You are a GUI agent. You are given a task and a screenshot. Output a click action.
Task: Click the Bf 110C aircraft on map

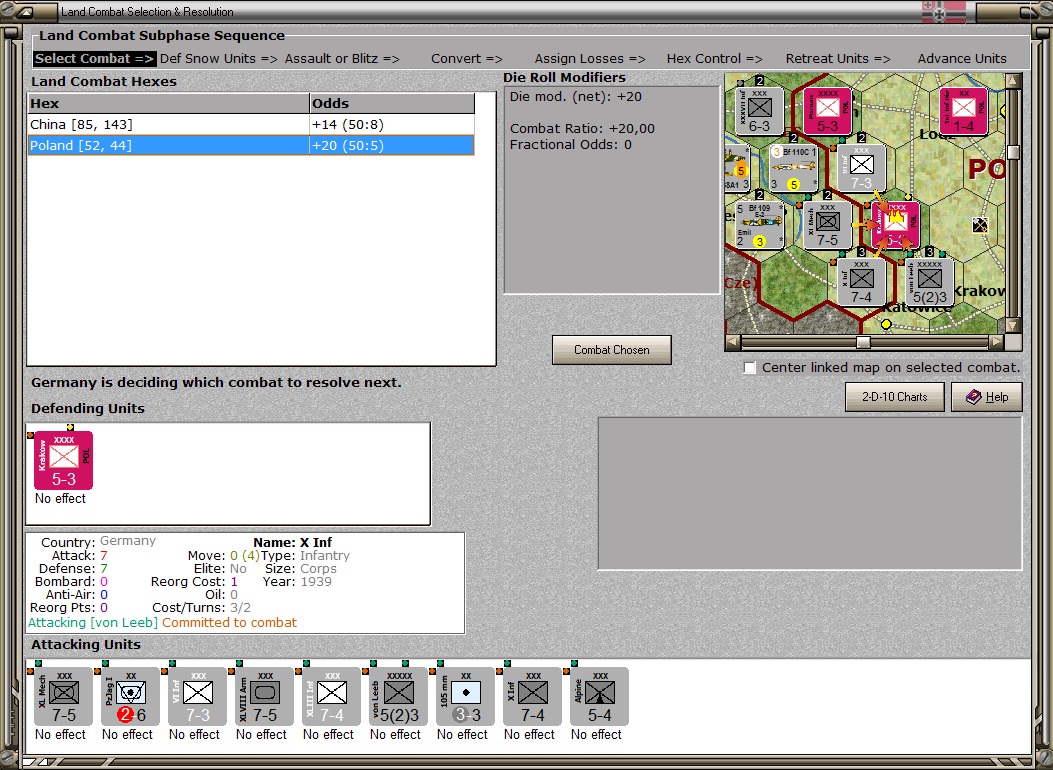(793, 168)
